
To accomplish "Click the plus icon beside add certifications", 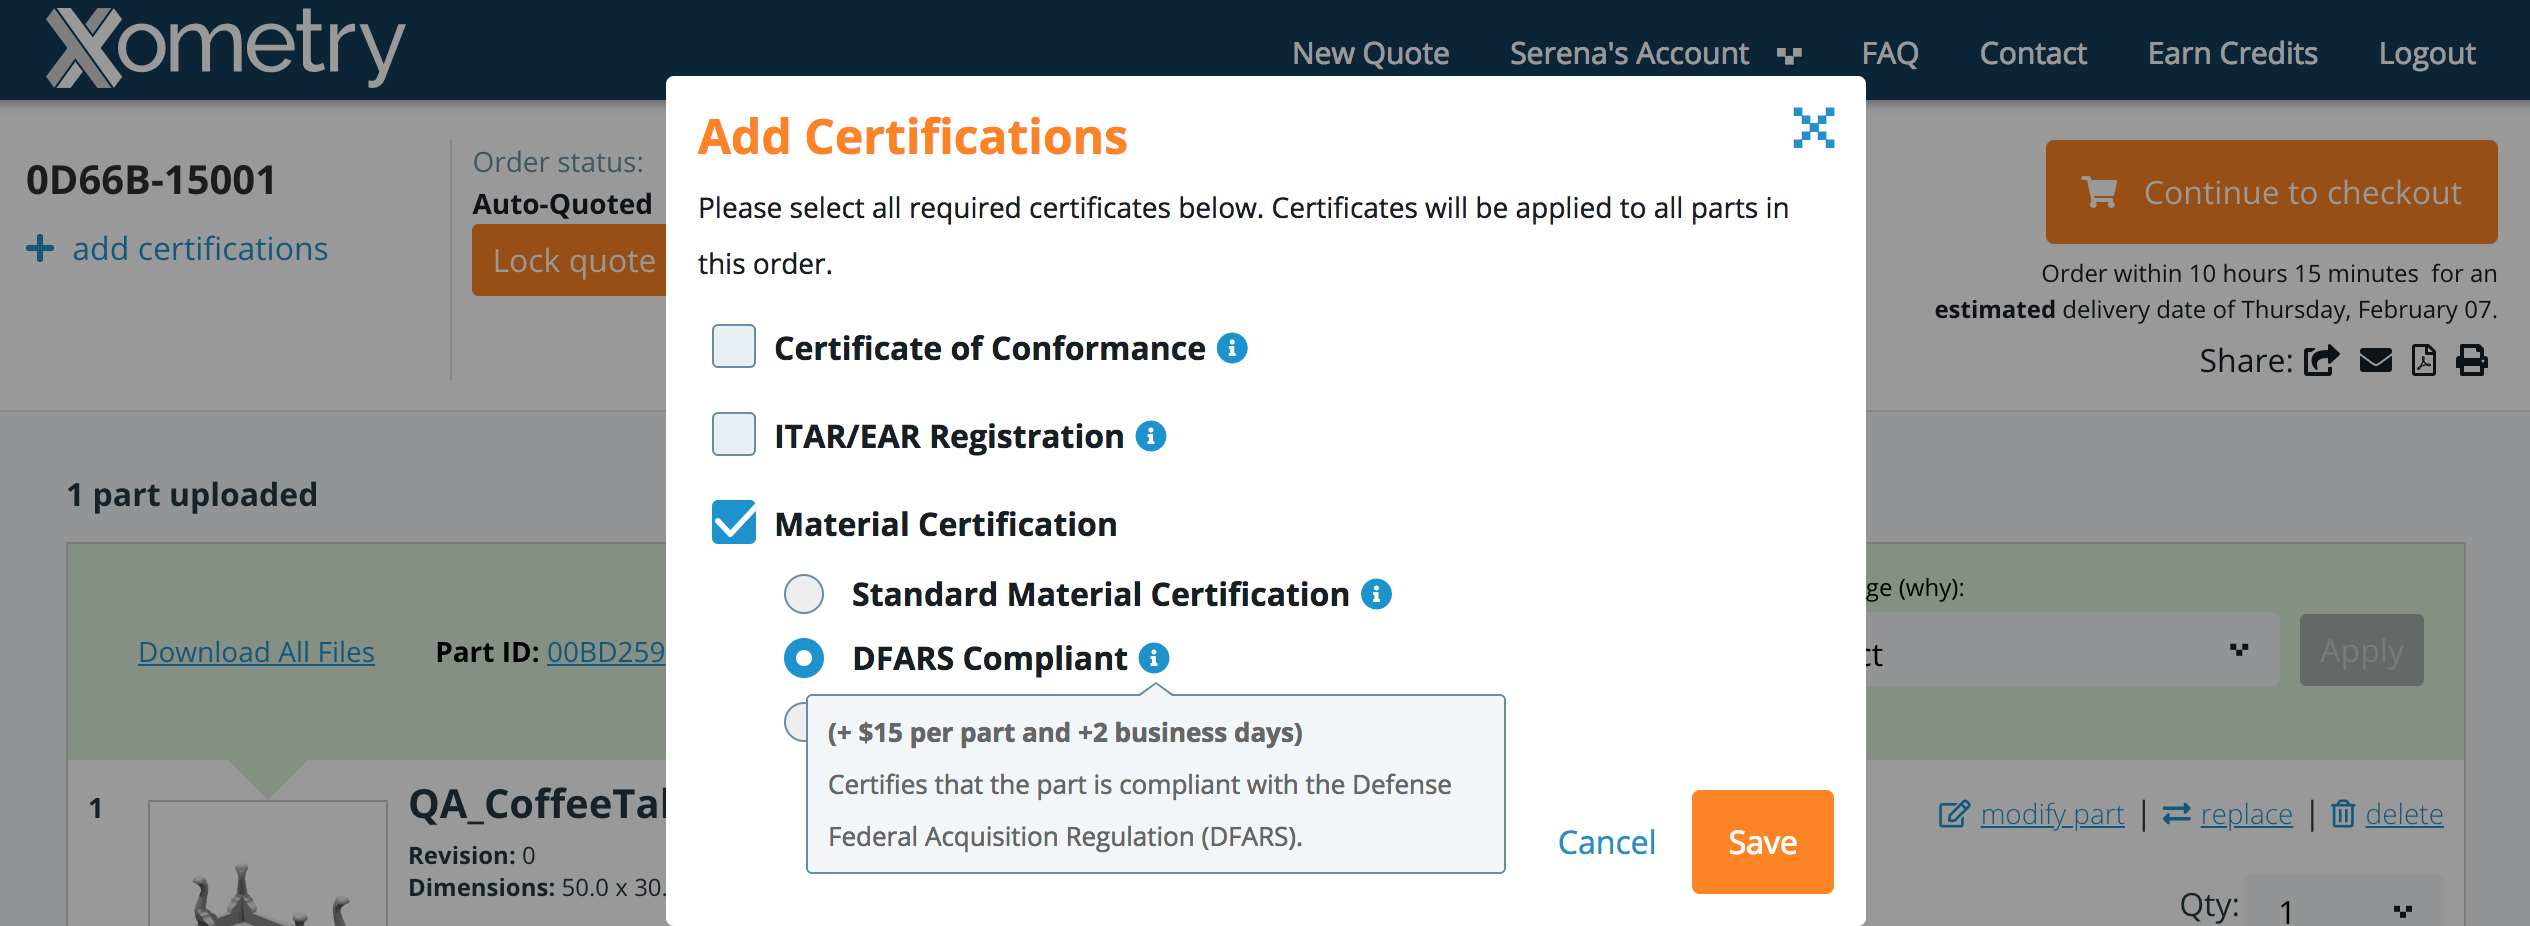I will pos(40,248).
